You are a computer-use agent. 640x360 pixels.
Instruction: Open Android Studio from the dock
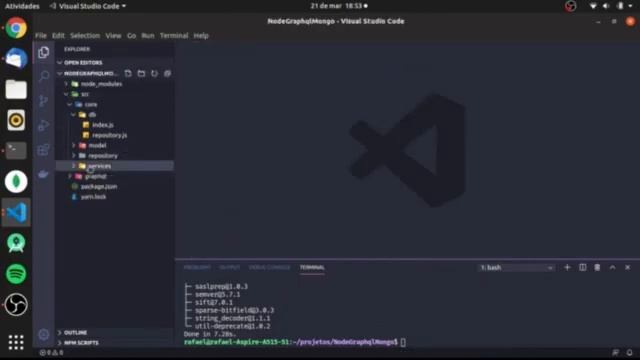tap(16, 243)
